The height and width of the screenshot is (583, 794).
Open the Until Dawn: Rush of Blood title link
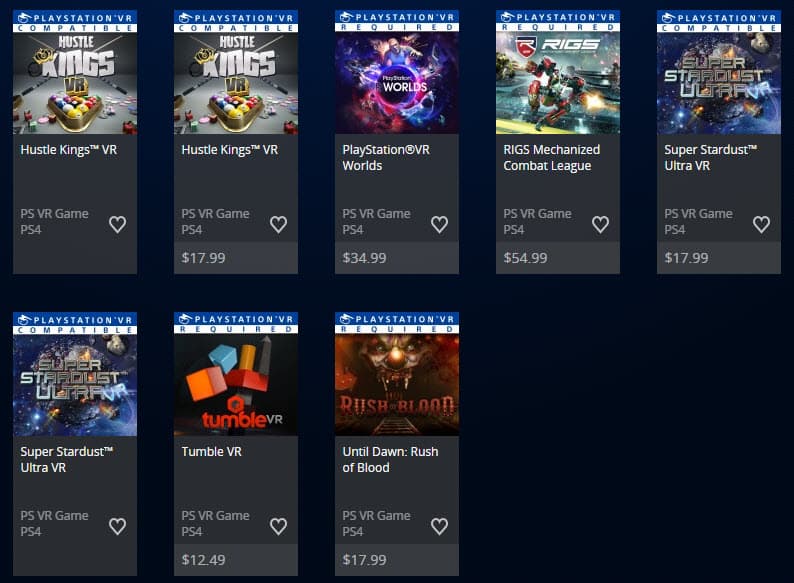pos(390,459)
